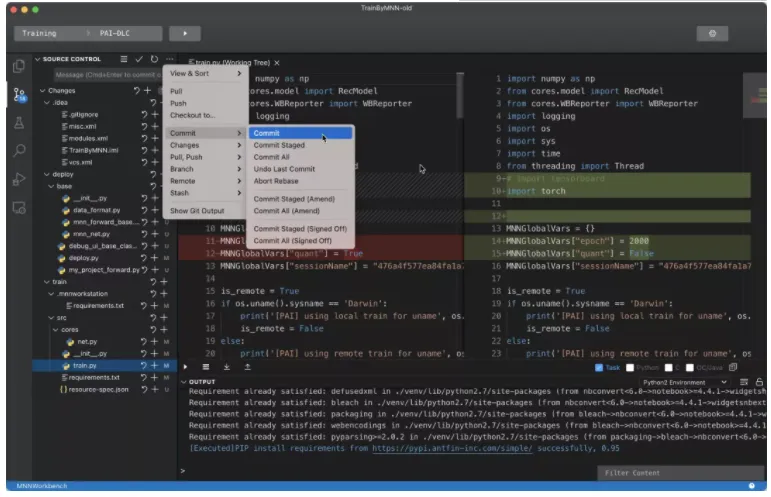The height and width of the screenshot is (497, 771).
Task: Discard changes for TrainByMNN.iml
Action: (x=144, y=150)
